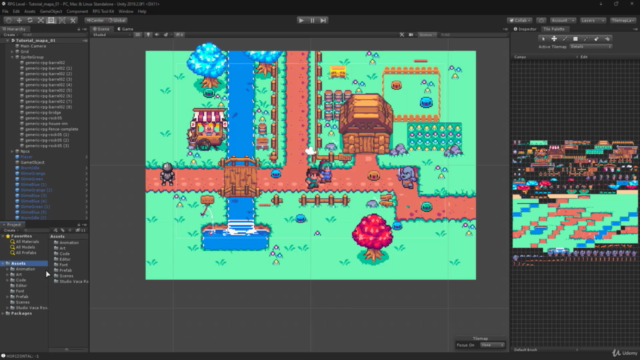
Task: Open the Window menu
Action: click(x=126, y=11)
